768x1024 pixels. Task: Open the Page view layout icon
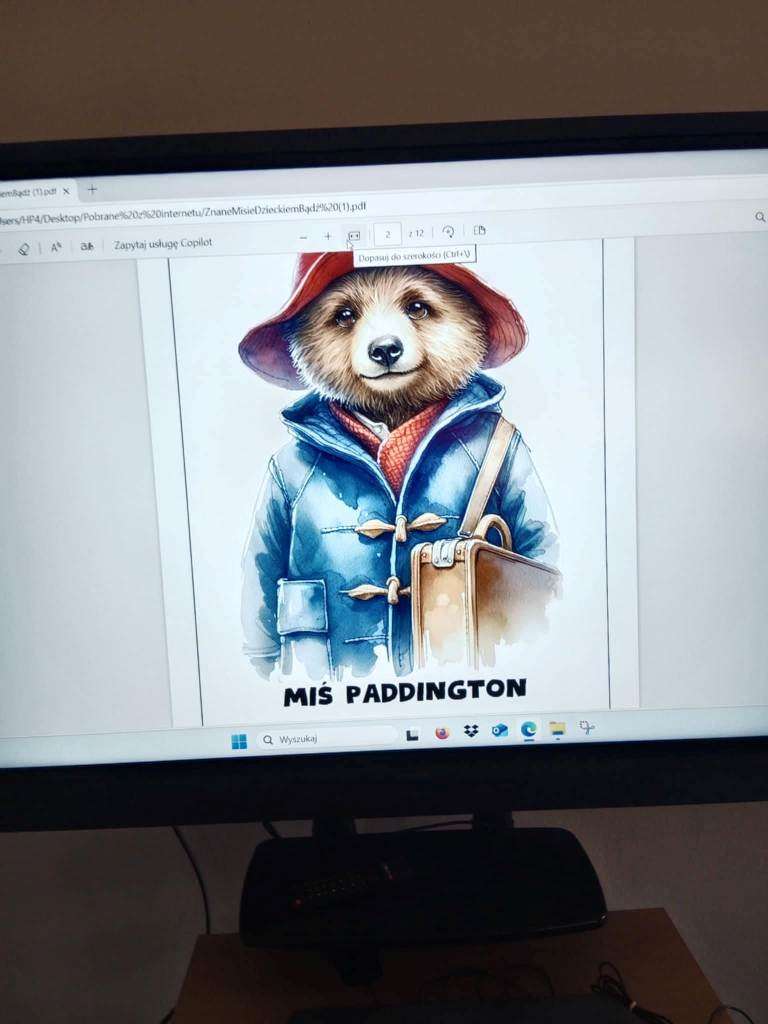pyautogui.click(x=479, y=231)
